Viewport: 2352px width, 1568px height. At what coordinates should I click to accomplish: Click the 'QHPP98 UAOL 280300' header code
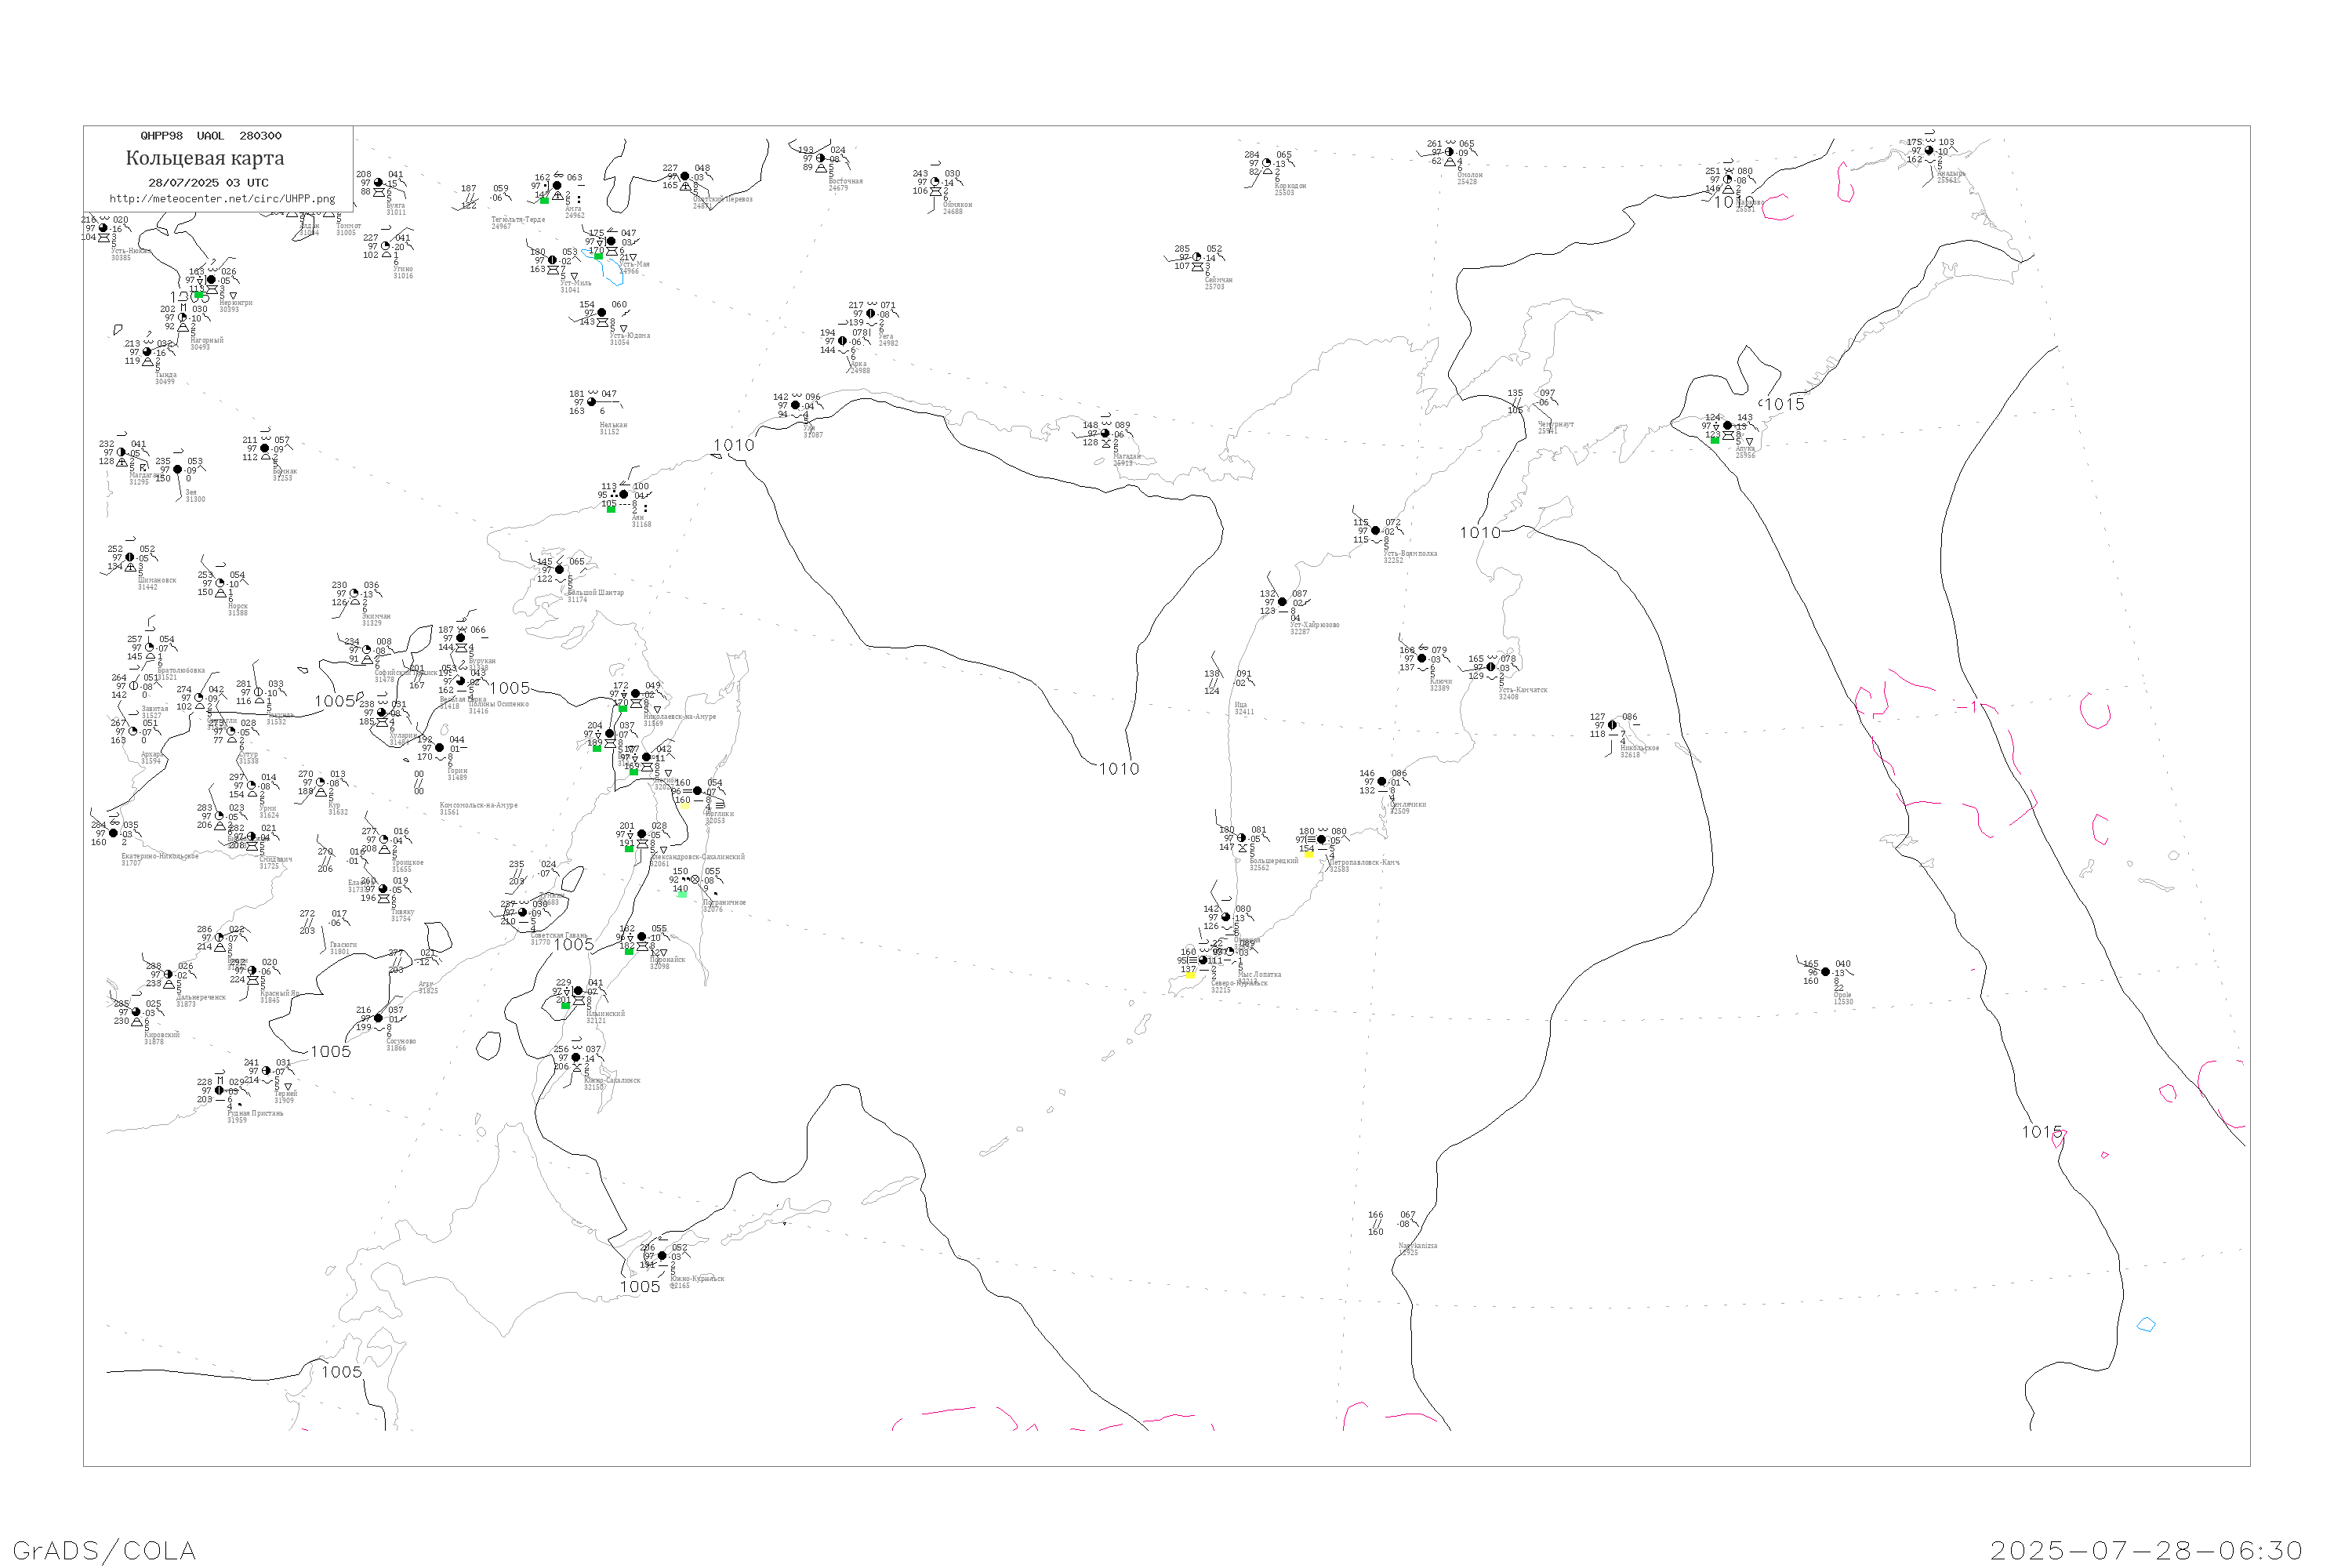[211, 136]
